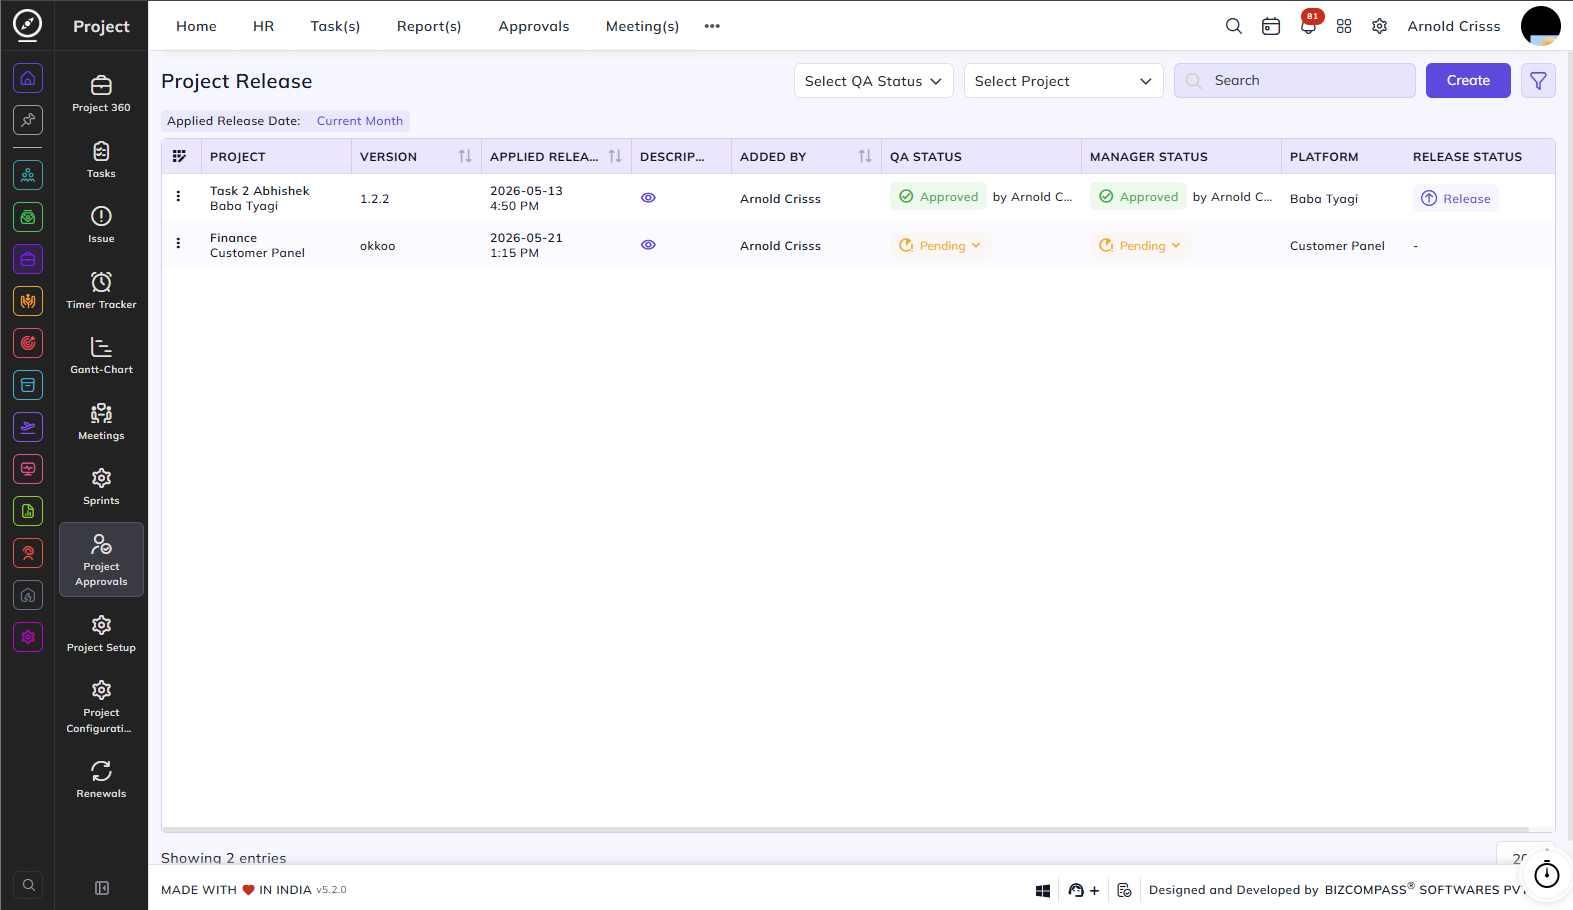
Task: Sort the table by the Version column
Action: 465,156
